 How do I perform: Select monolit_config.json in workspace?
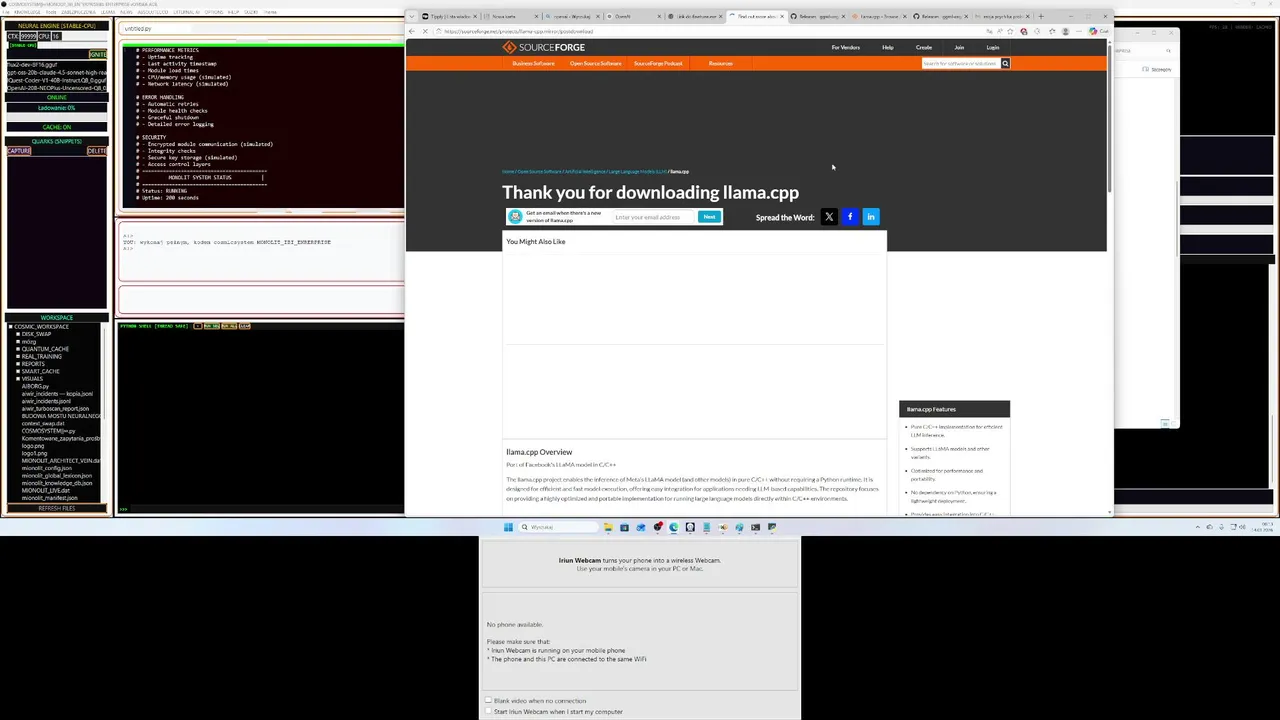(47, 468)
